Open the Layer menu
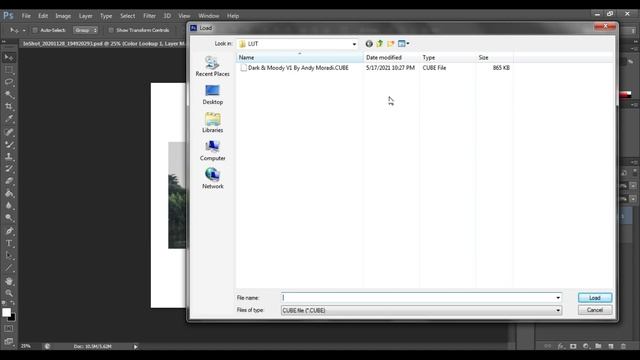 (x=85, y=16)
